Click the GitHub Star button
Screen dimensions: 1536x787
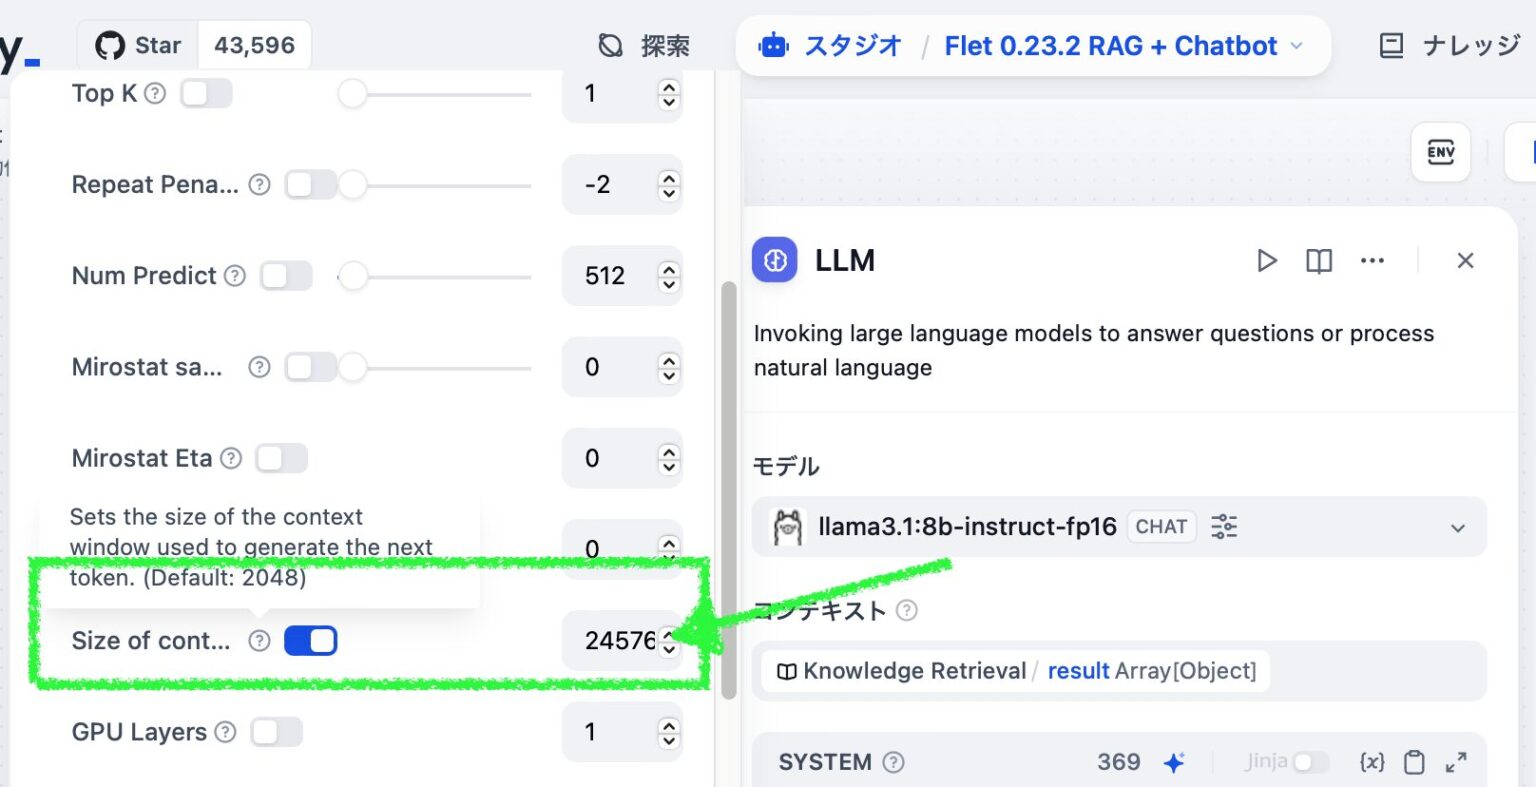point(139,46)
